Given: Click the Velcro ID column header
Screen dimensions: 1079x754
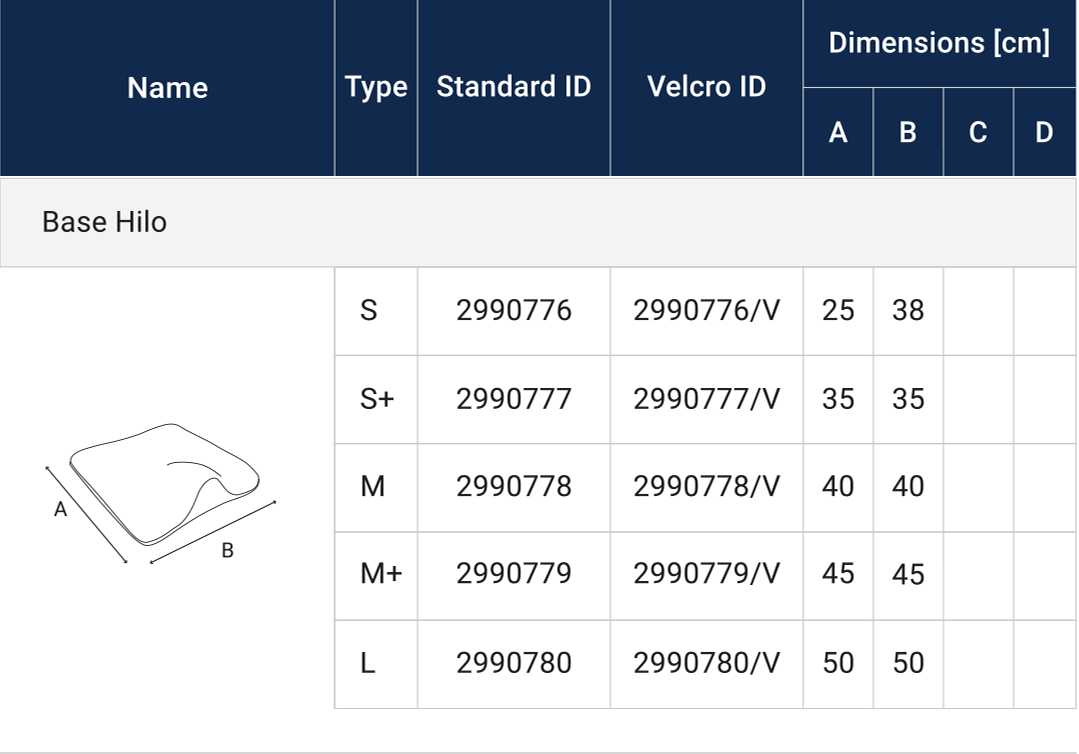Looking at the screenshot, I should (x=706, y=87).
